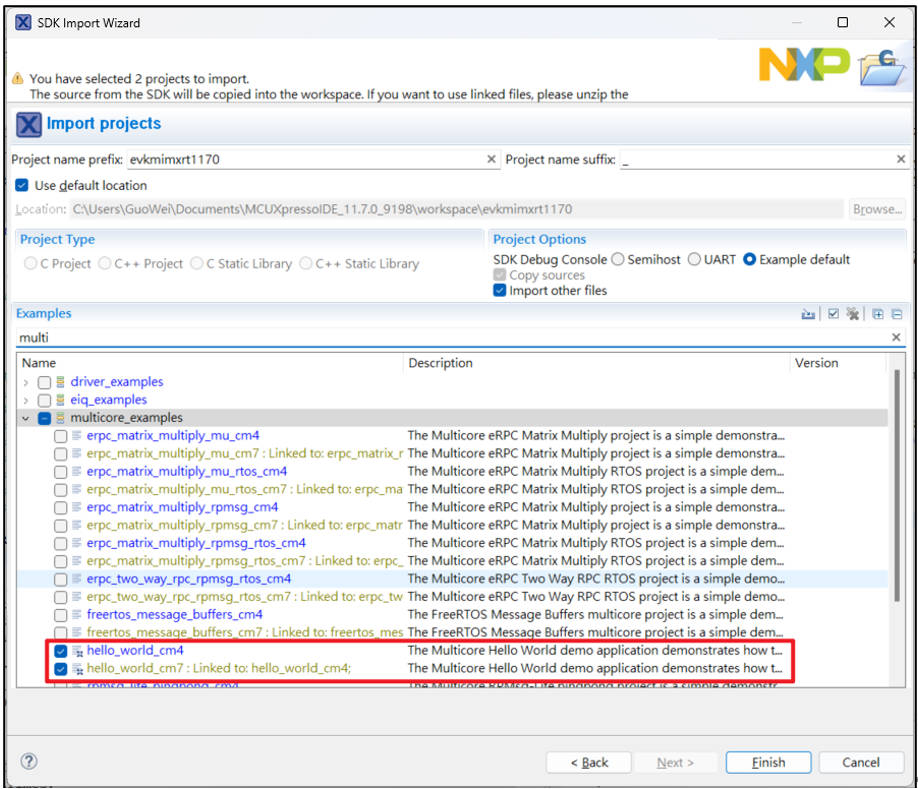Image resolution: width=918 pixels, height=789 pixels.
Task: Expand the driver_examples tree node
Action: click(26, 382)
